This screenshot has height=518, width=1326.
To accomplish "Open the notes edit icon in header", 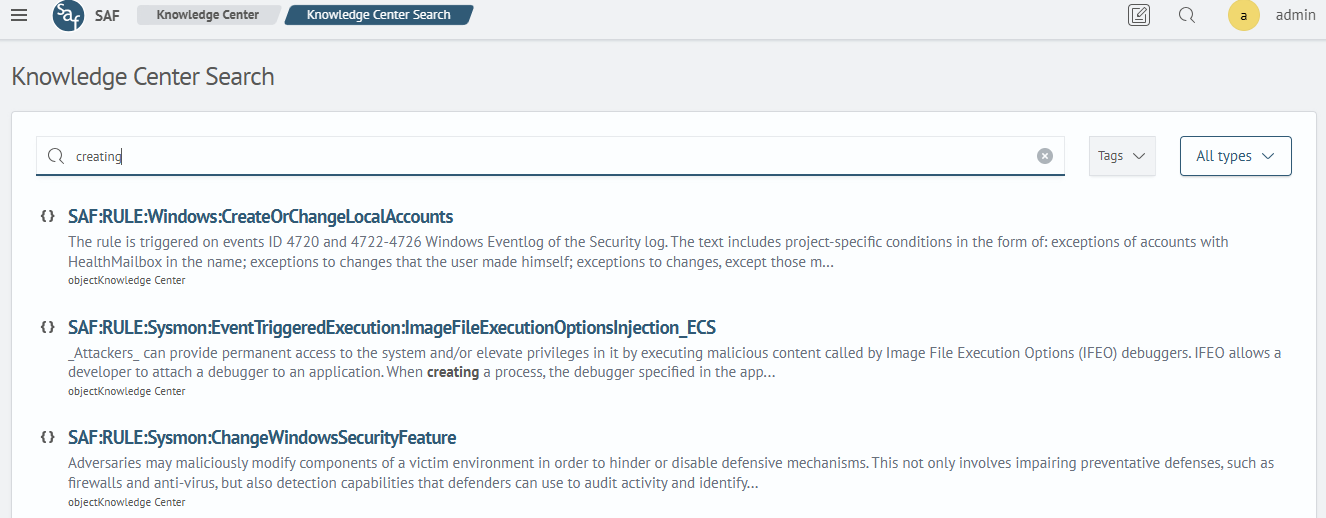I will pyautogui.click(x=1138, y=15).
